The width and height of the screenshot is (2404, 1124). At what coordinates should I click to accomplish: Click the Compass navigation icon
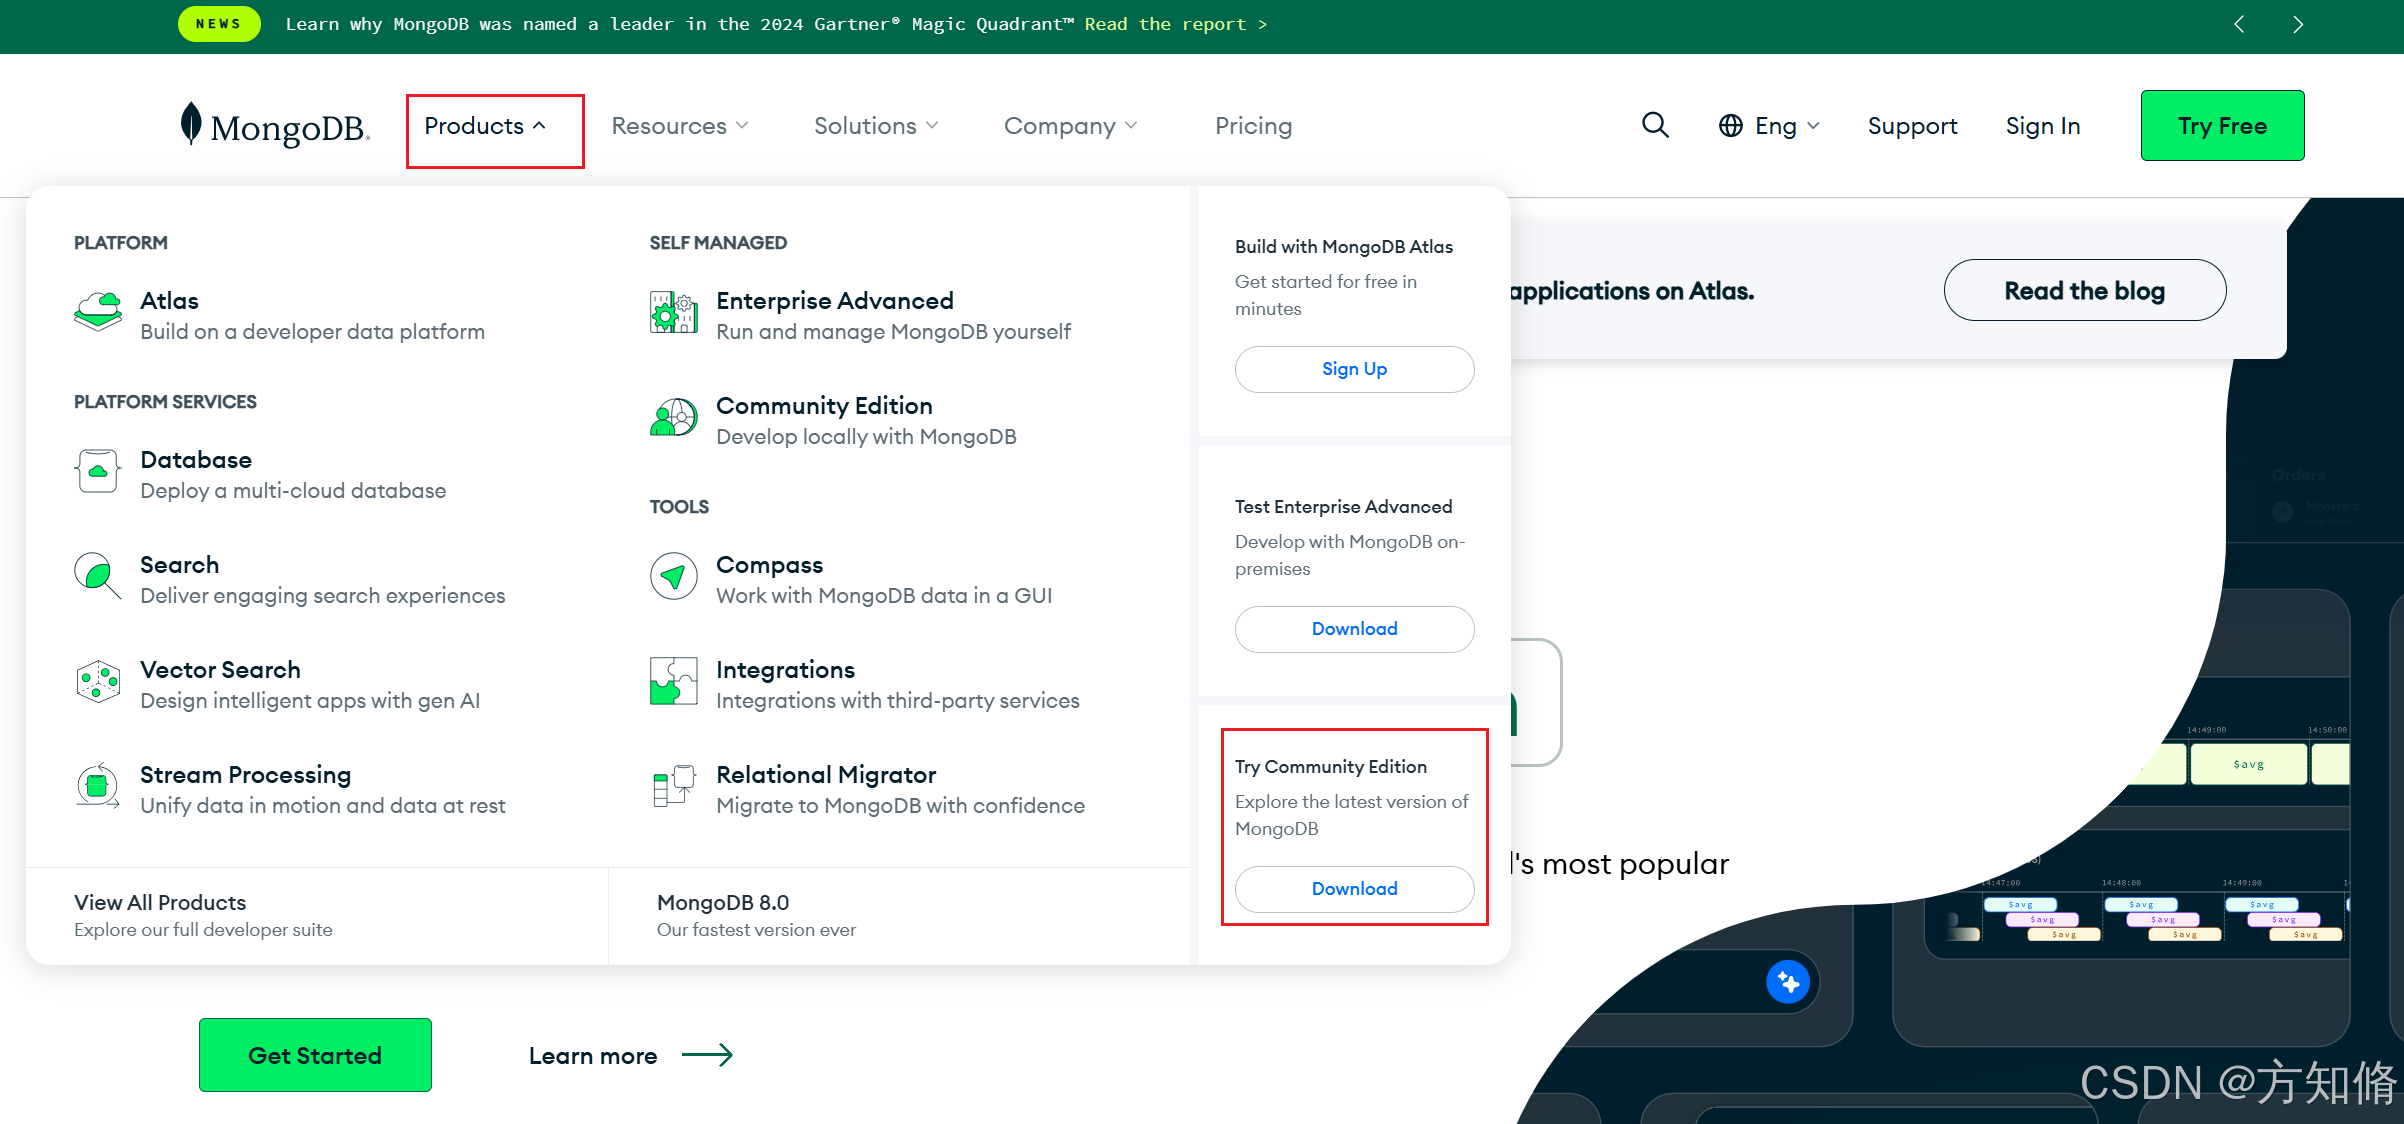673,577
